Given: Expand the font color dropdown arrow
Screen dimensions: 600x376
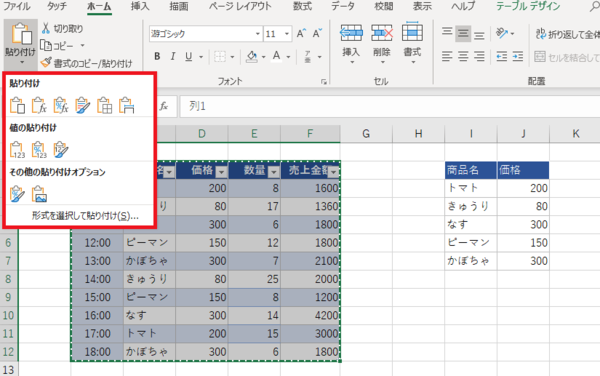Looking at the screenshot, I should tap(288, 57).
